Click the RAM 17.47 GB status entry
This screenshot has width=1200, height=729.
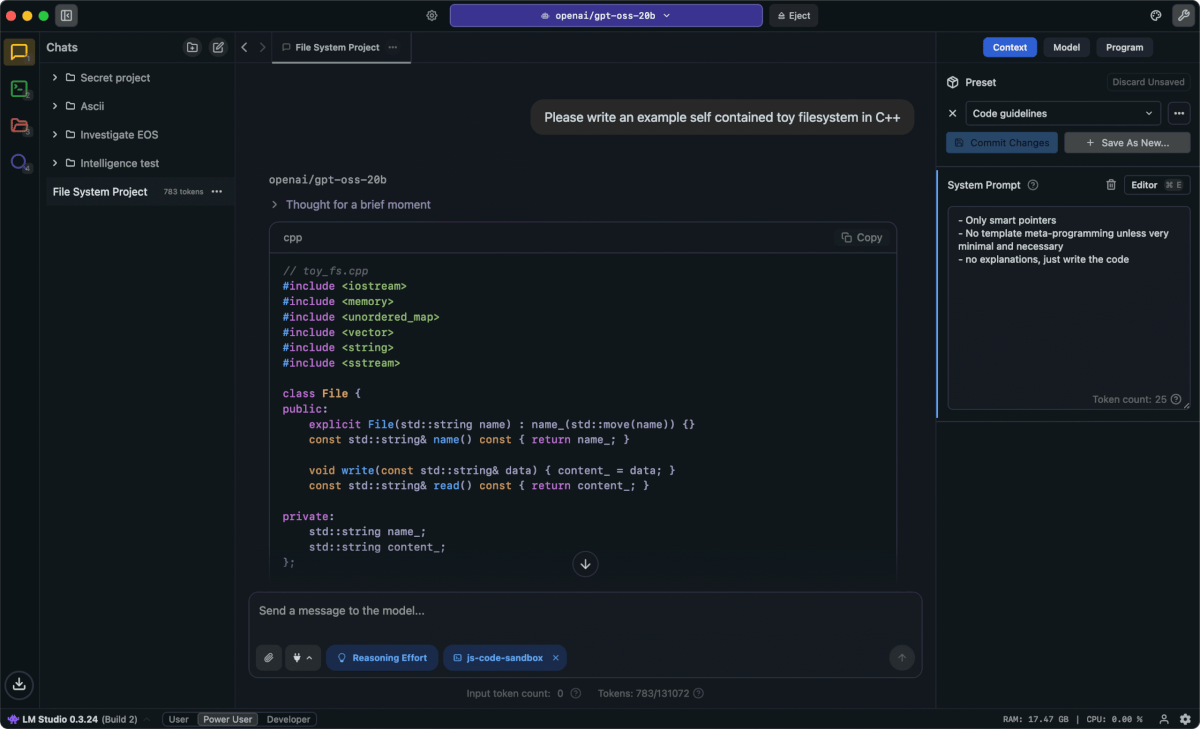[x=1036, y=719]
